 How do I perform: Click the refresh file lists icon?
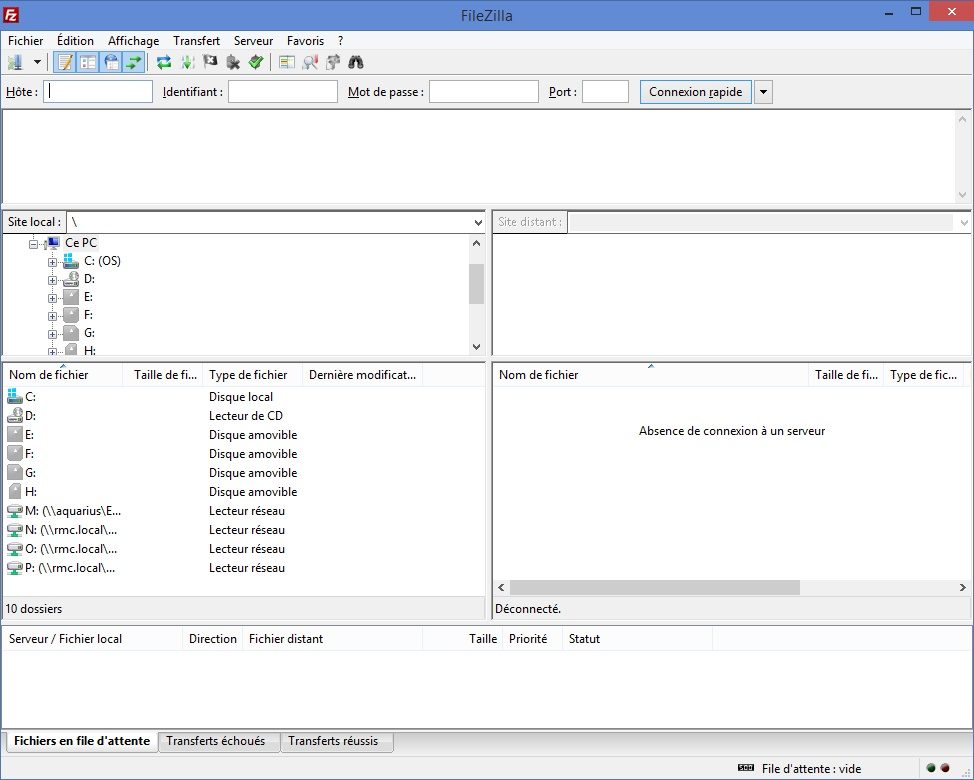(x=164, y=62)
